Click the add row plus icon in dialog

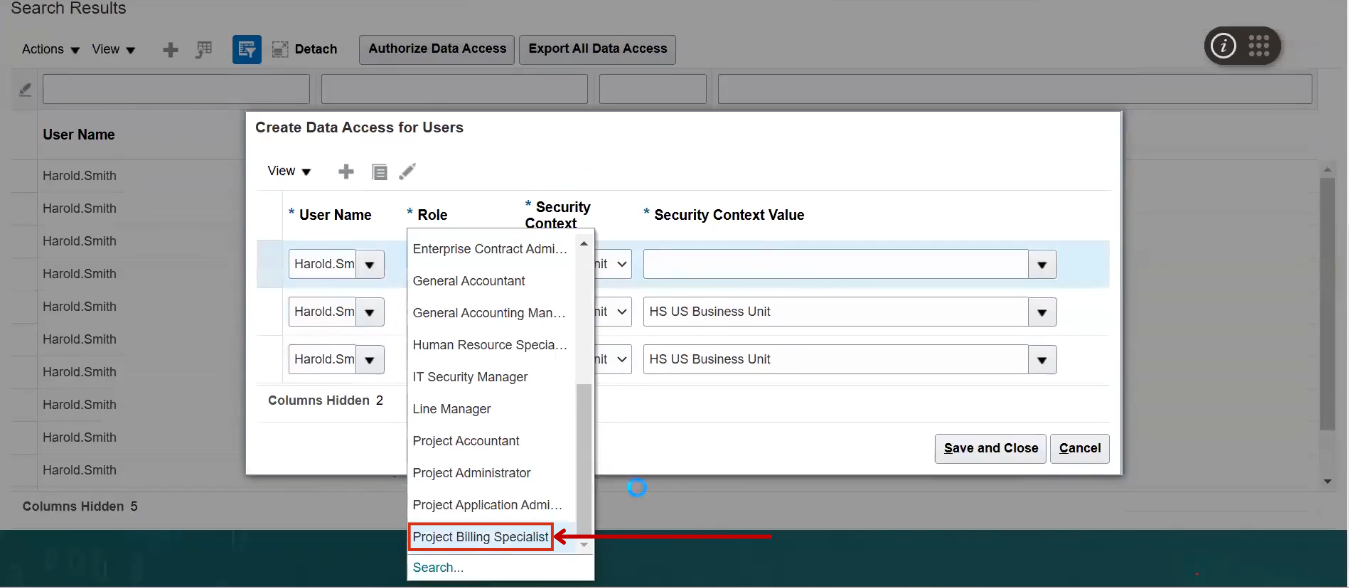coord(345,171)
